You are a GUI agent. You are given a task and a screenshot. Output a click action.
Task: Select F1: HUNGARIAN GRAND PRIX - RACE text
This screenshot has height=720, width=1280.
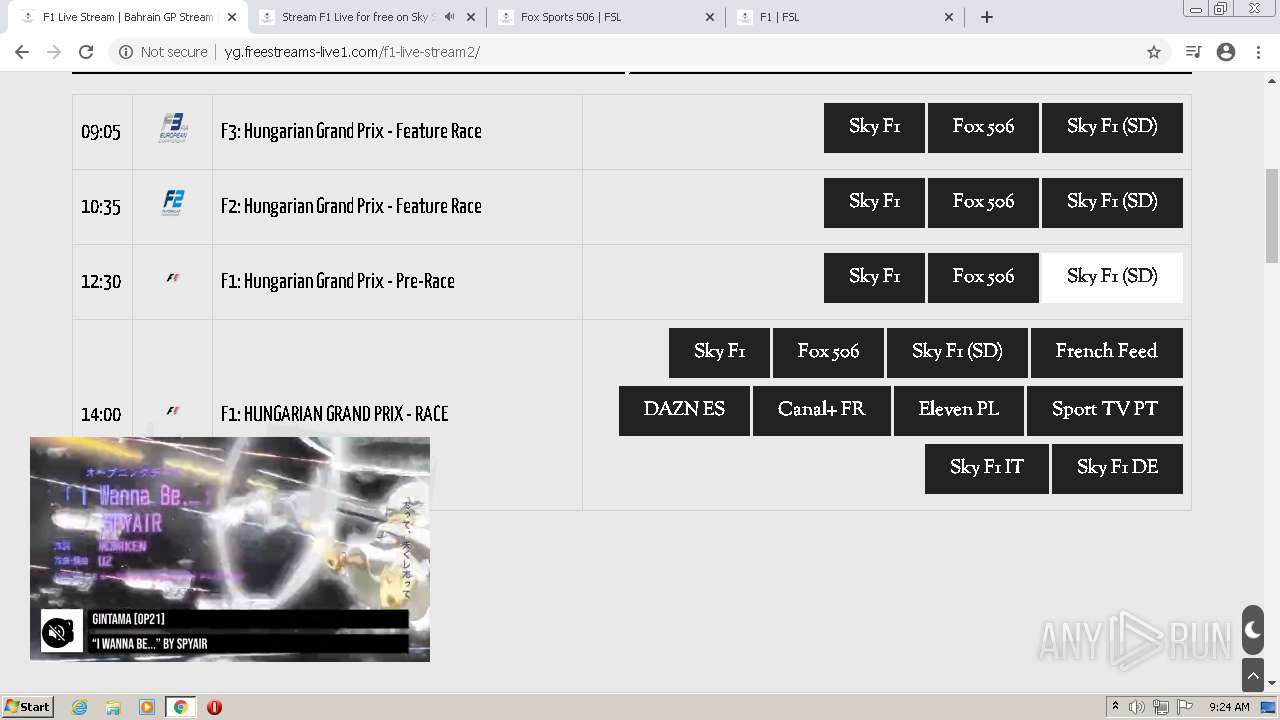click(334, 414)
